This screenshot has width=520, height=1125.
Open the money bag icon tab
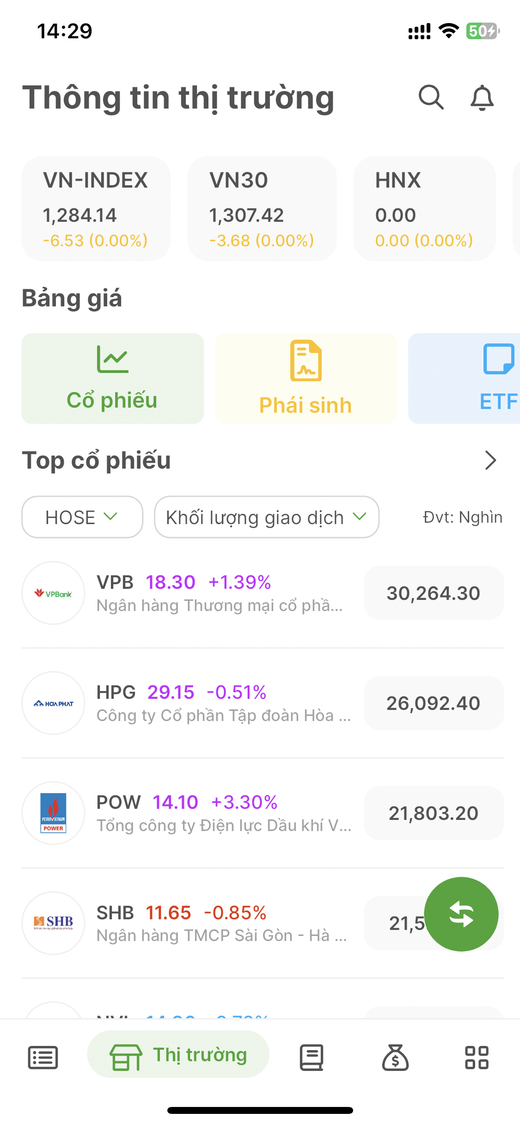395,1057
